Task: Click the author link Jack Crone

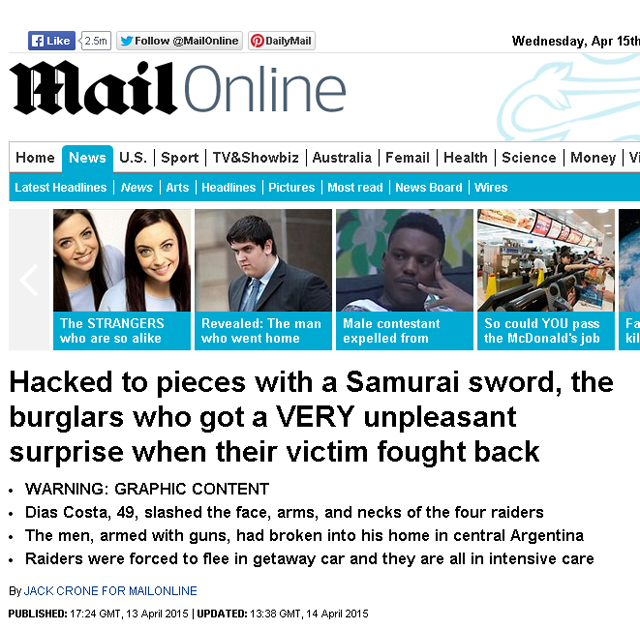Action: click(110, 591)
